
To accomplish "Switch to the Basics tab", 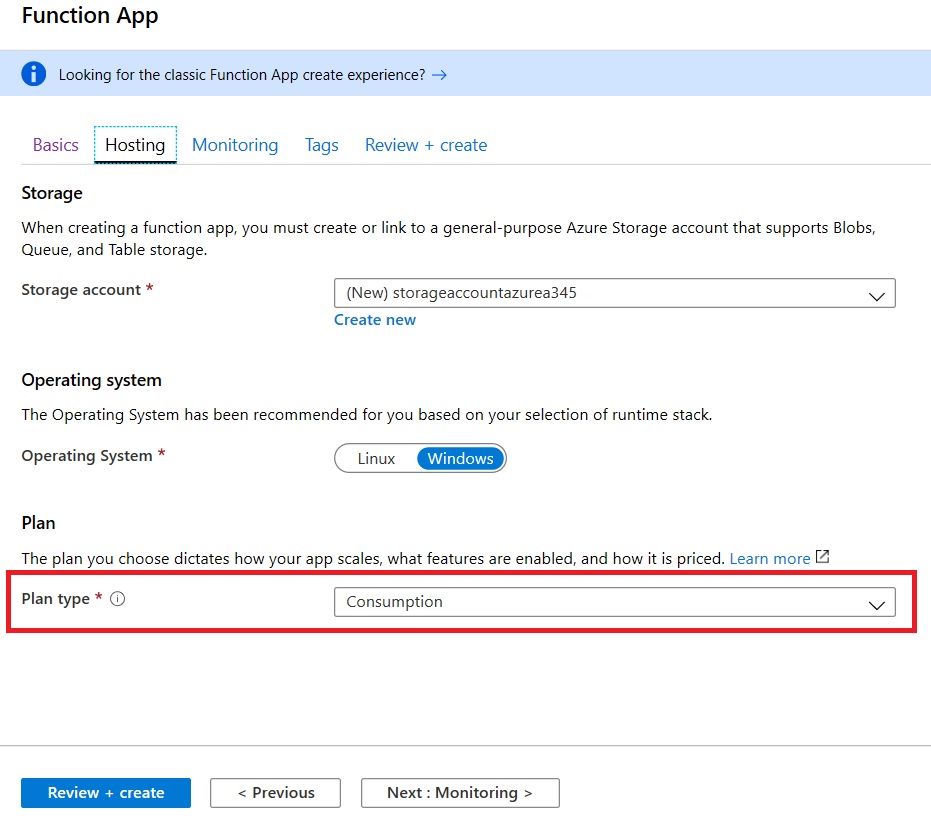I will point(55,145).
